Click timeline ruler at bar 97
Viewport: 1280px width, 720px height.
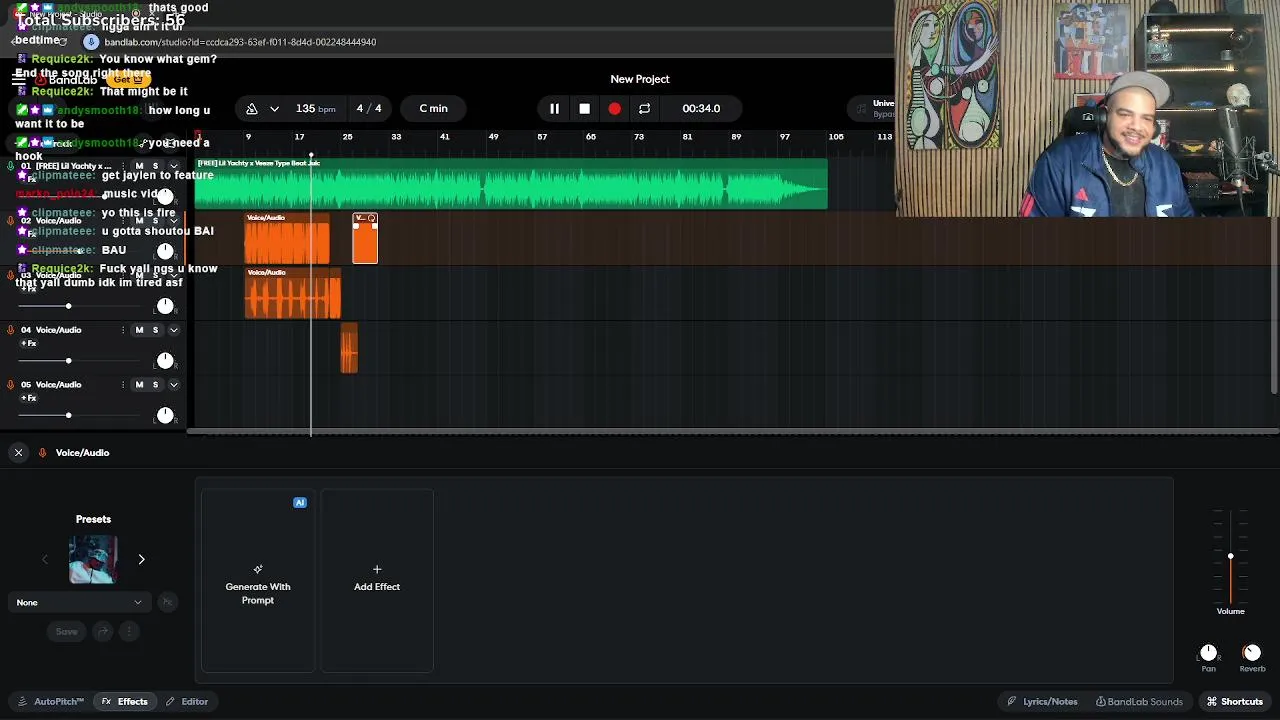pyautogui.click(x=785, y=137)
